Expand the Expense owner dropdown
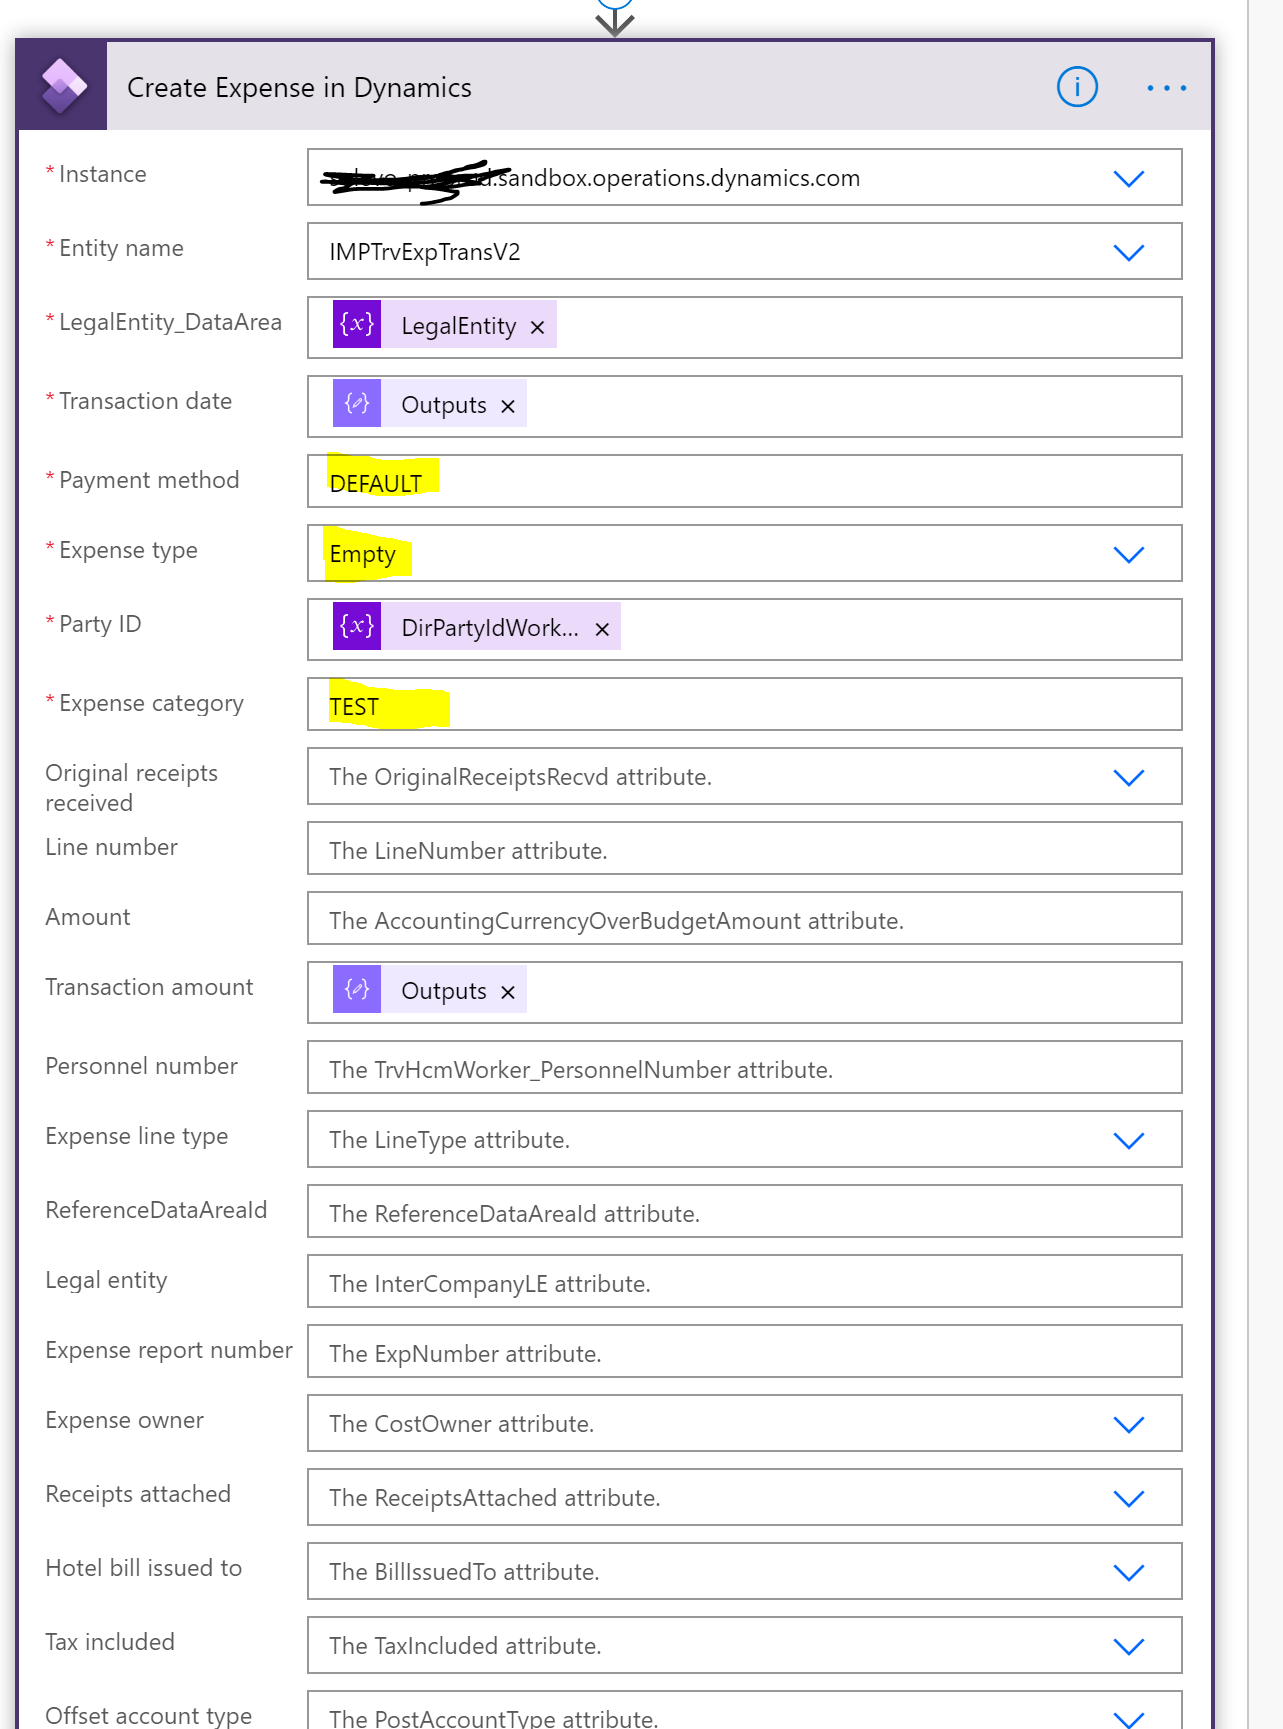This screenshot has width=1283, height=1729. [1129, 1424]
